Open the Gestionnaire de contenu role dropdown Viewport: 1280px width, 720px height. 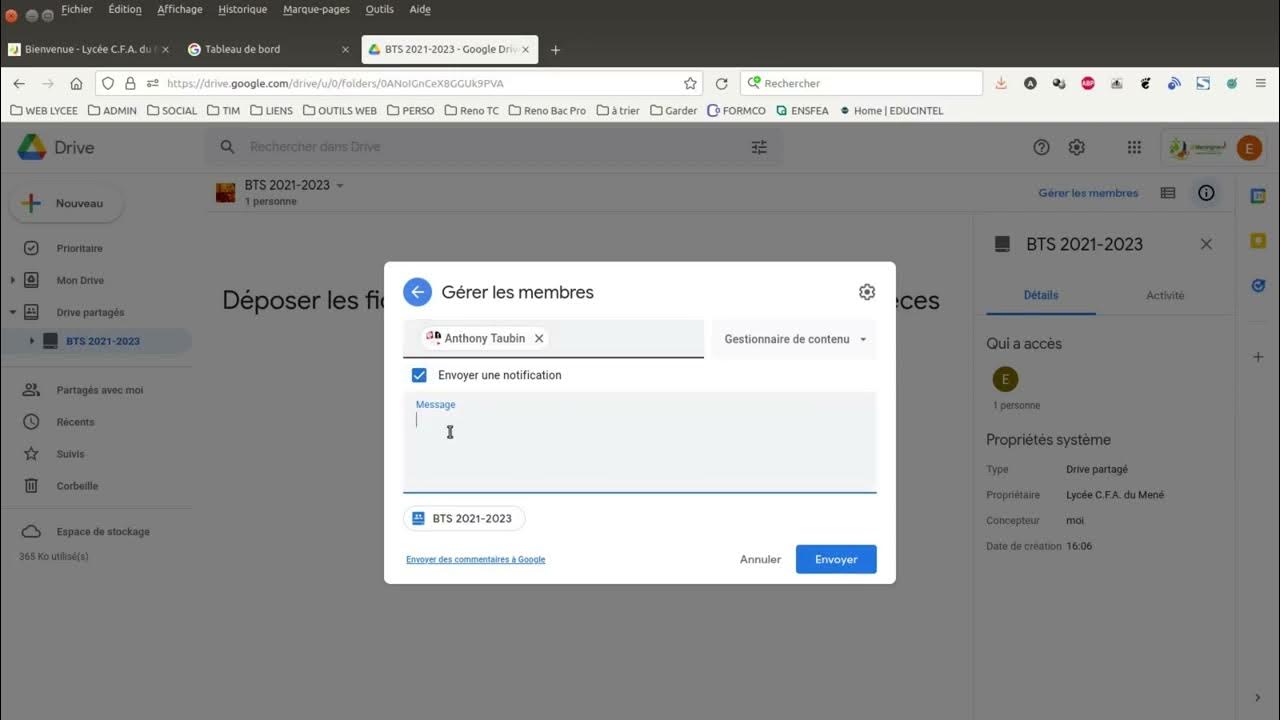click(794, 339)
